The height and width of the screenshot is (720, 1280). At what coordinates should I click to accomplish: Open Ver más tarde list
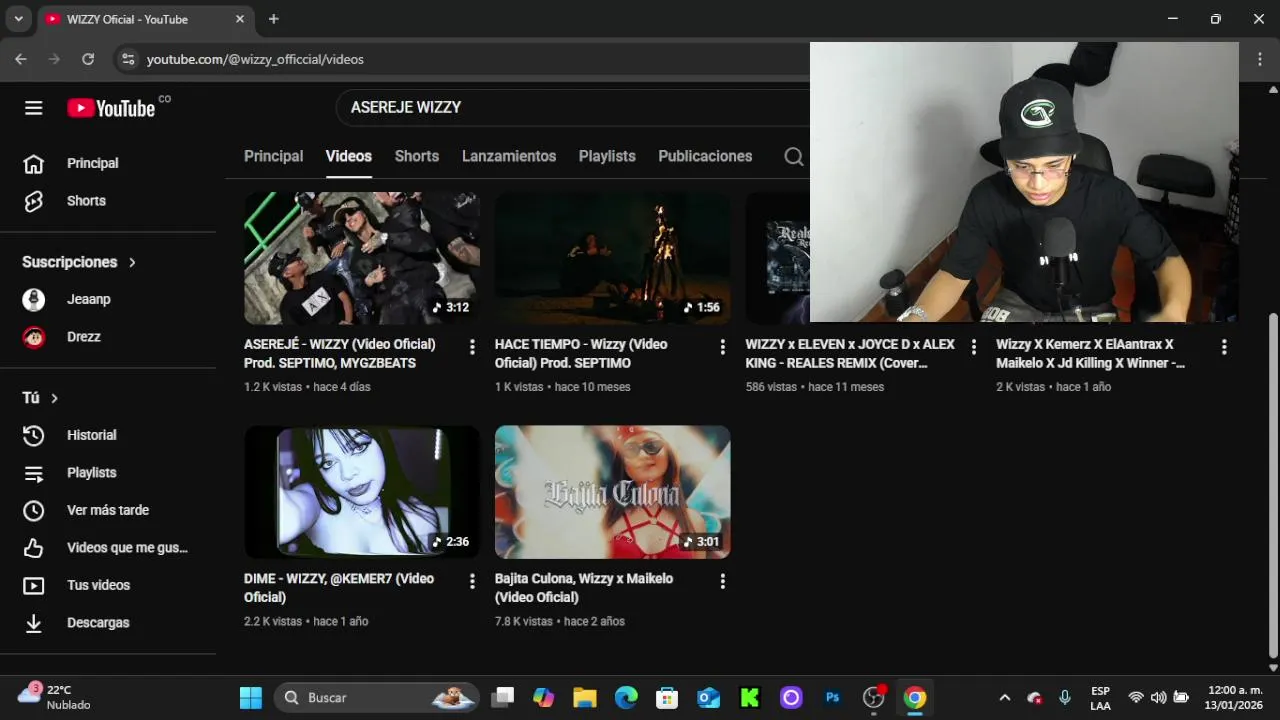[x=108, y=510]
